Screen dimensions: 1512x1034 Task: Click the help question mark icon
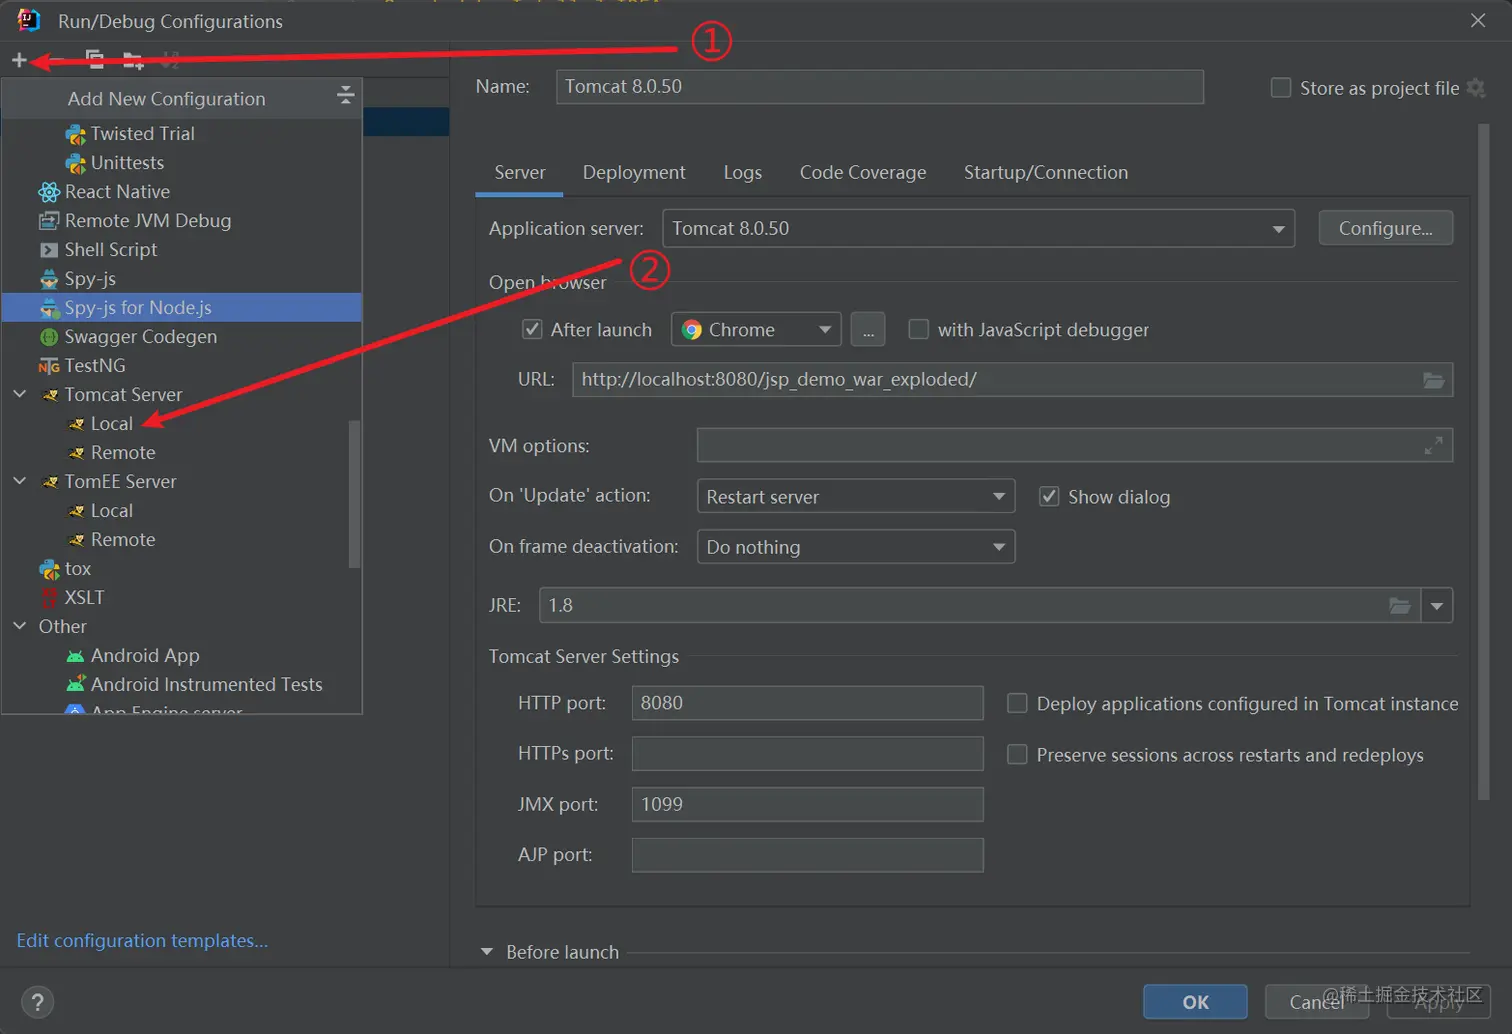37,1002
